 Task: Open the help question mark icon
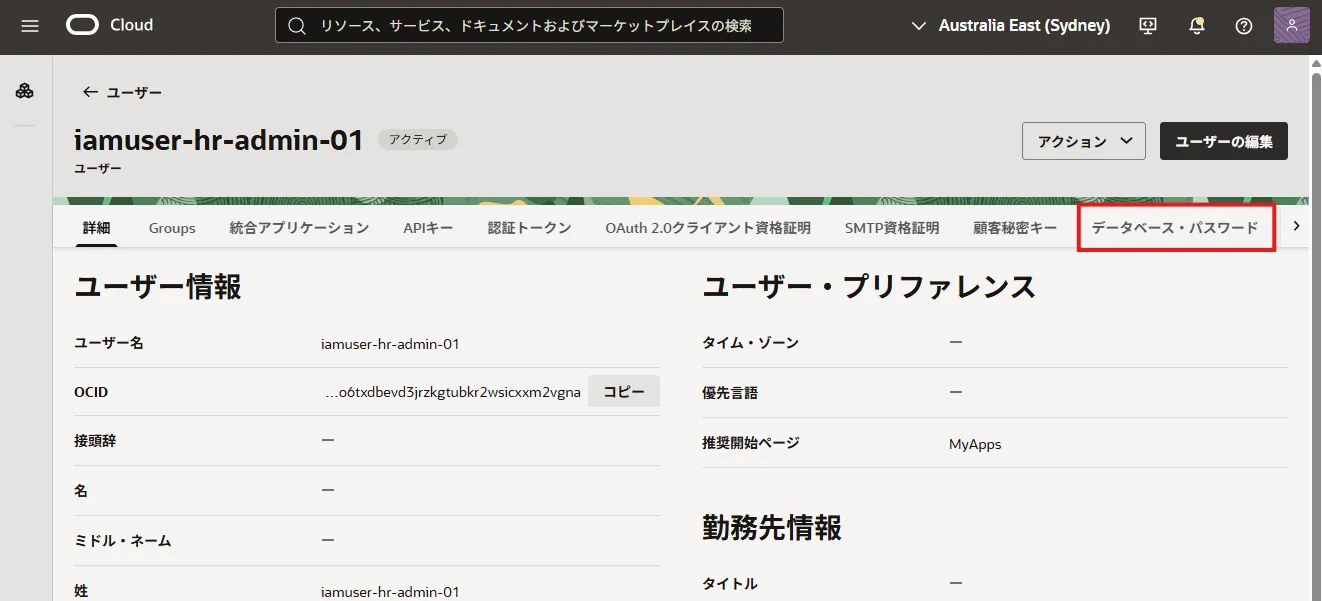[x=1244, y=26]
